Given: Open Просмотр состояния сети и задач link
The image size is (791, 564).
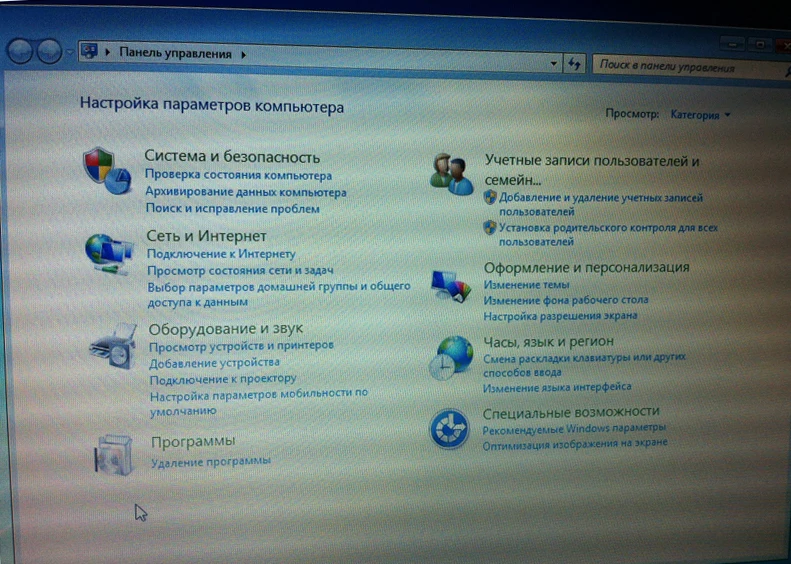Looking at the screenshot, I should [240, 270].
